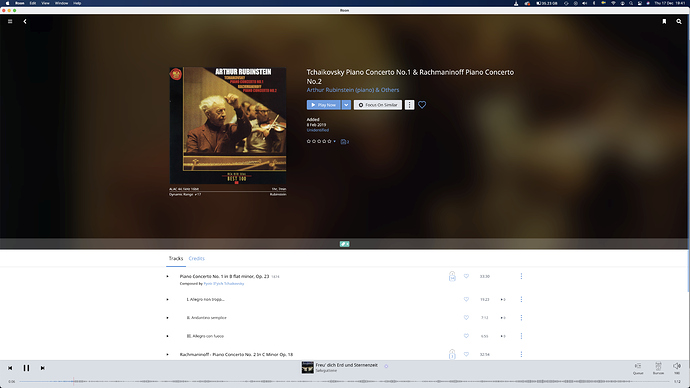Favorite the album with the heart icon
The height and width of the screenshot is (388, 690).
point(422,105)
